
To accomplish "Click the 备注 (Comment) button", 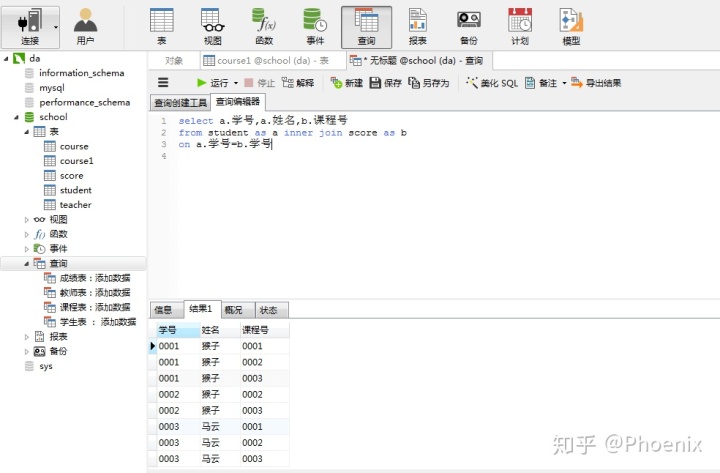I will coord(541,83).
